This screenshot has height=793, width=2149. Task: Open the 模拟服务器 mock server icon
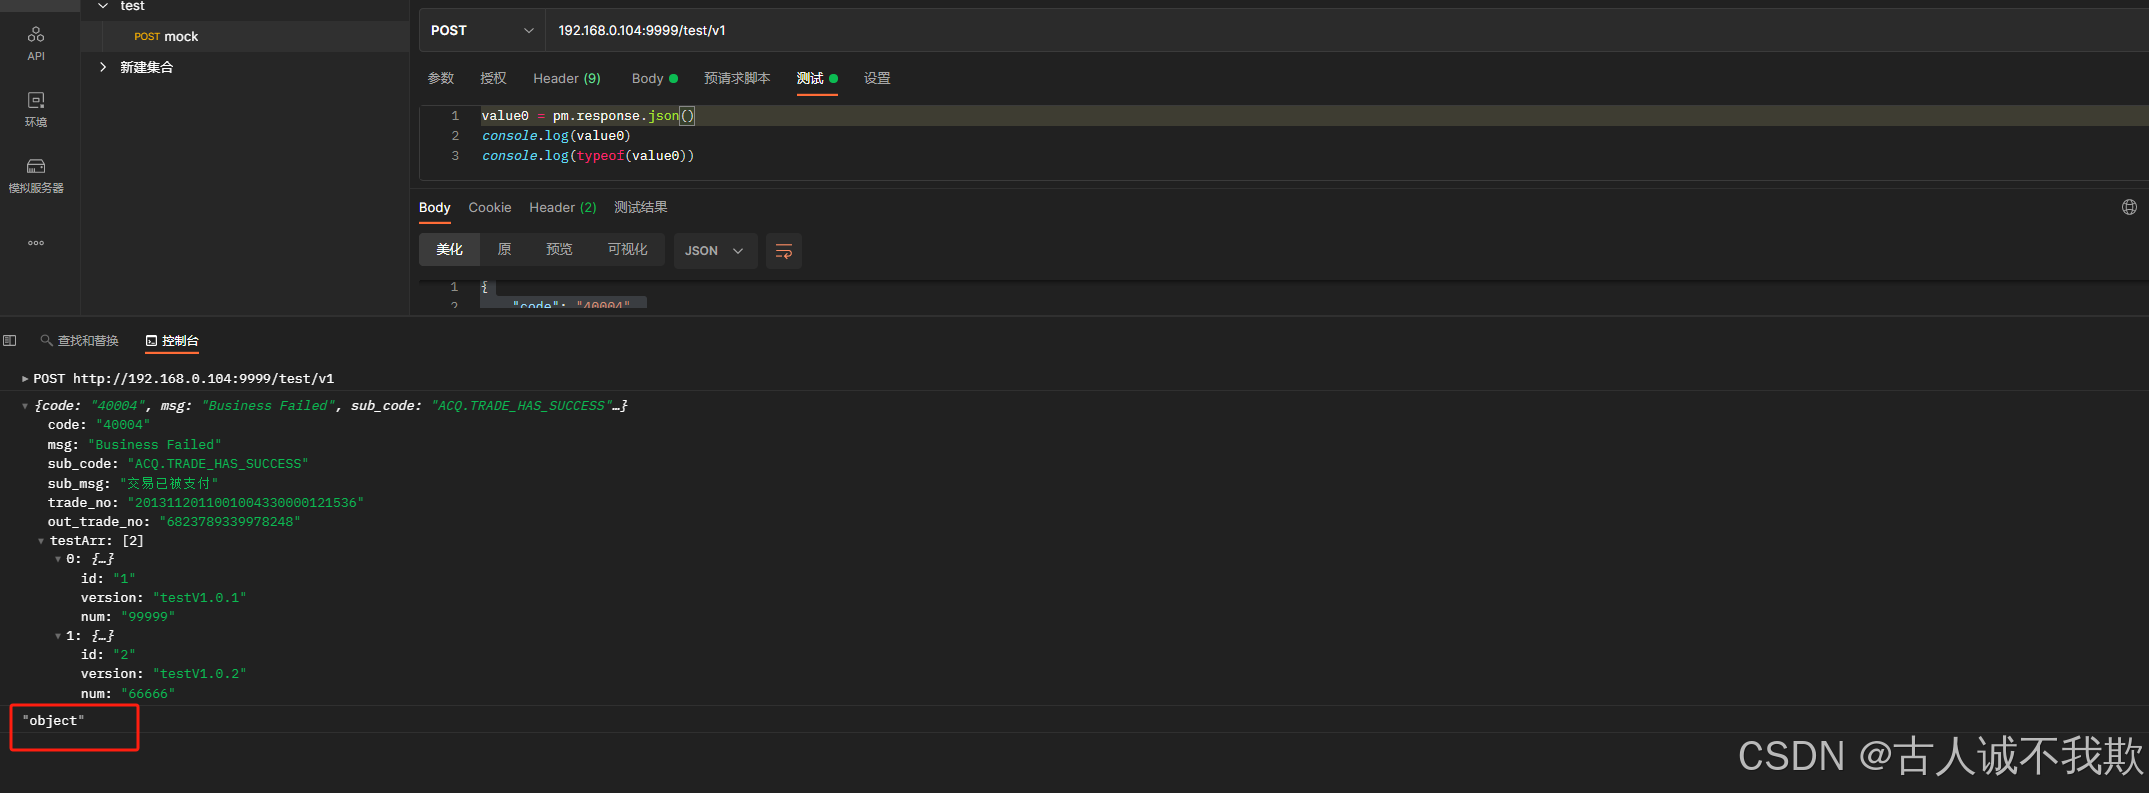tap(36, 175)
